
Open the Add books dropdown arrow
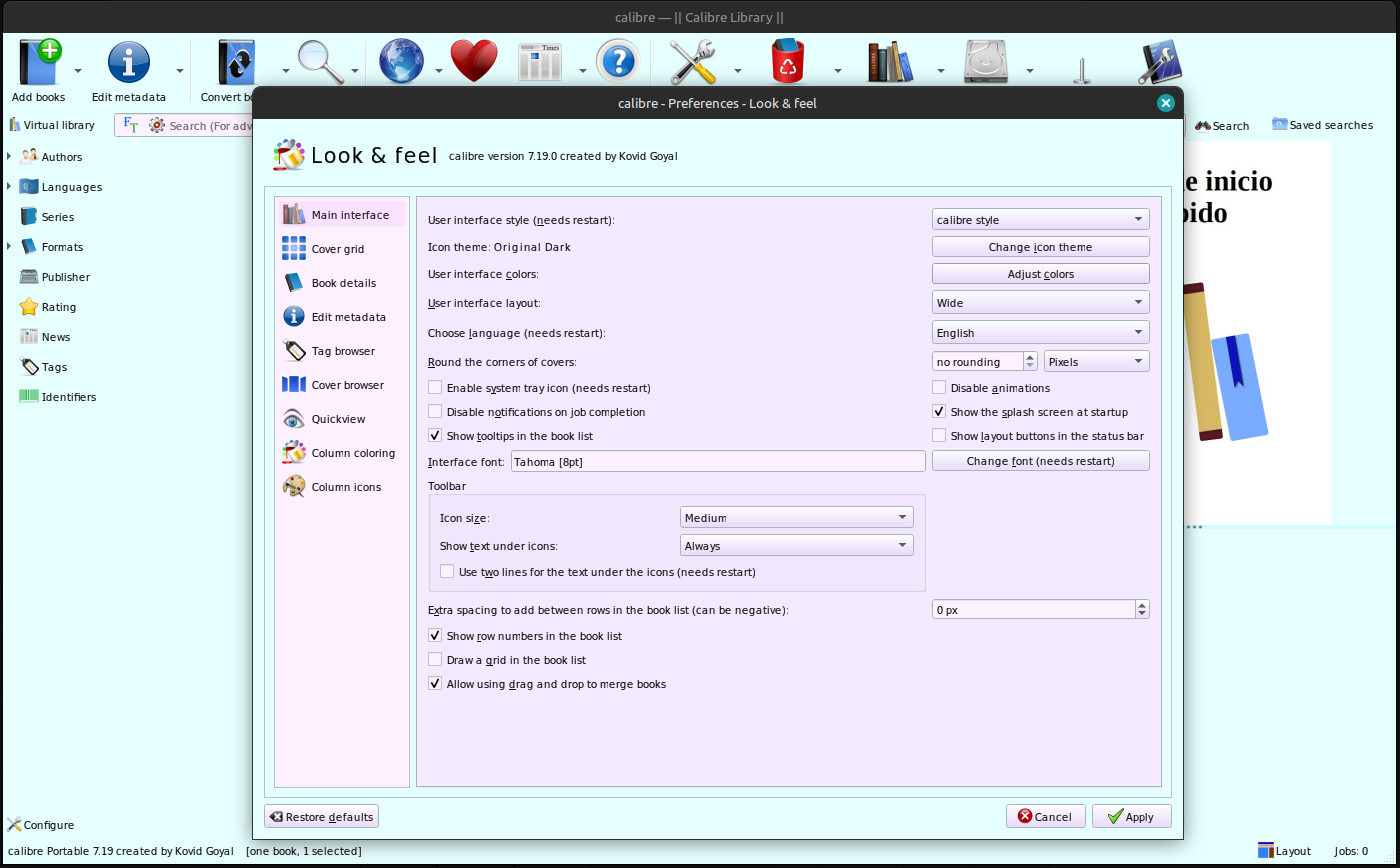(x=78, y=71)
